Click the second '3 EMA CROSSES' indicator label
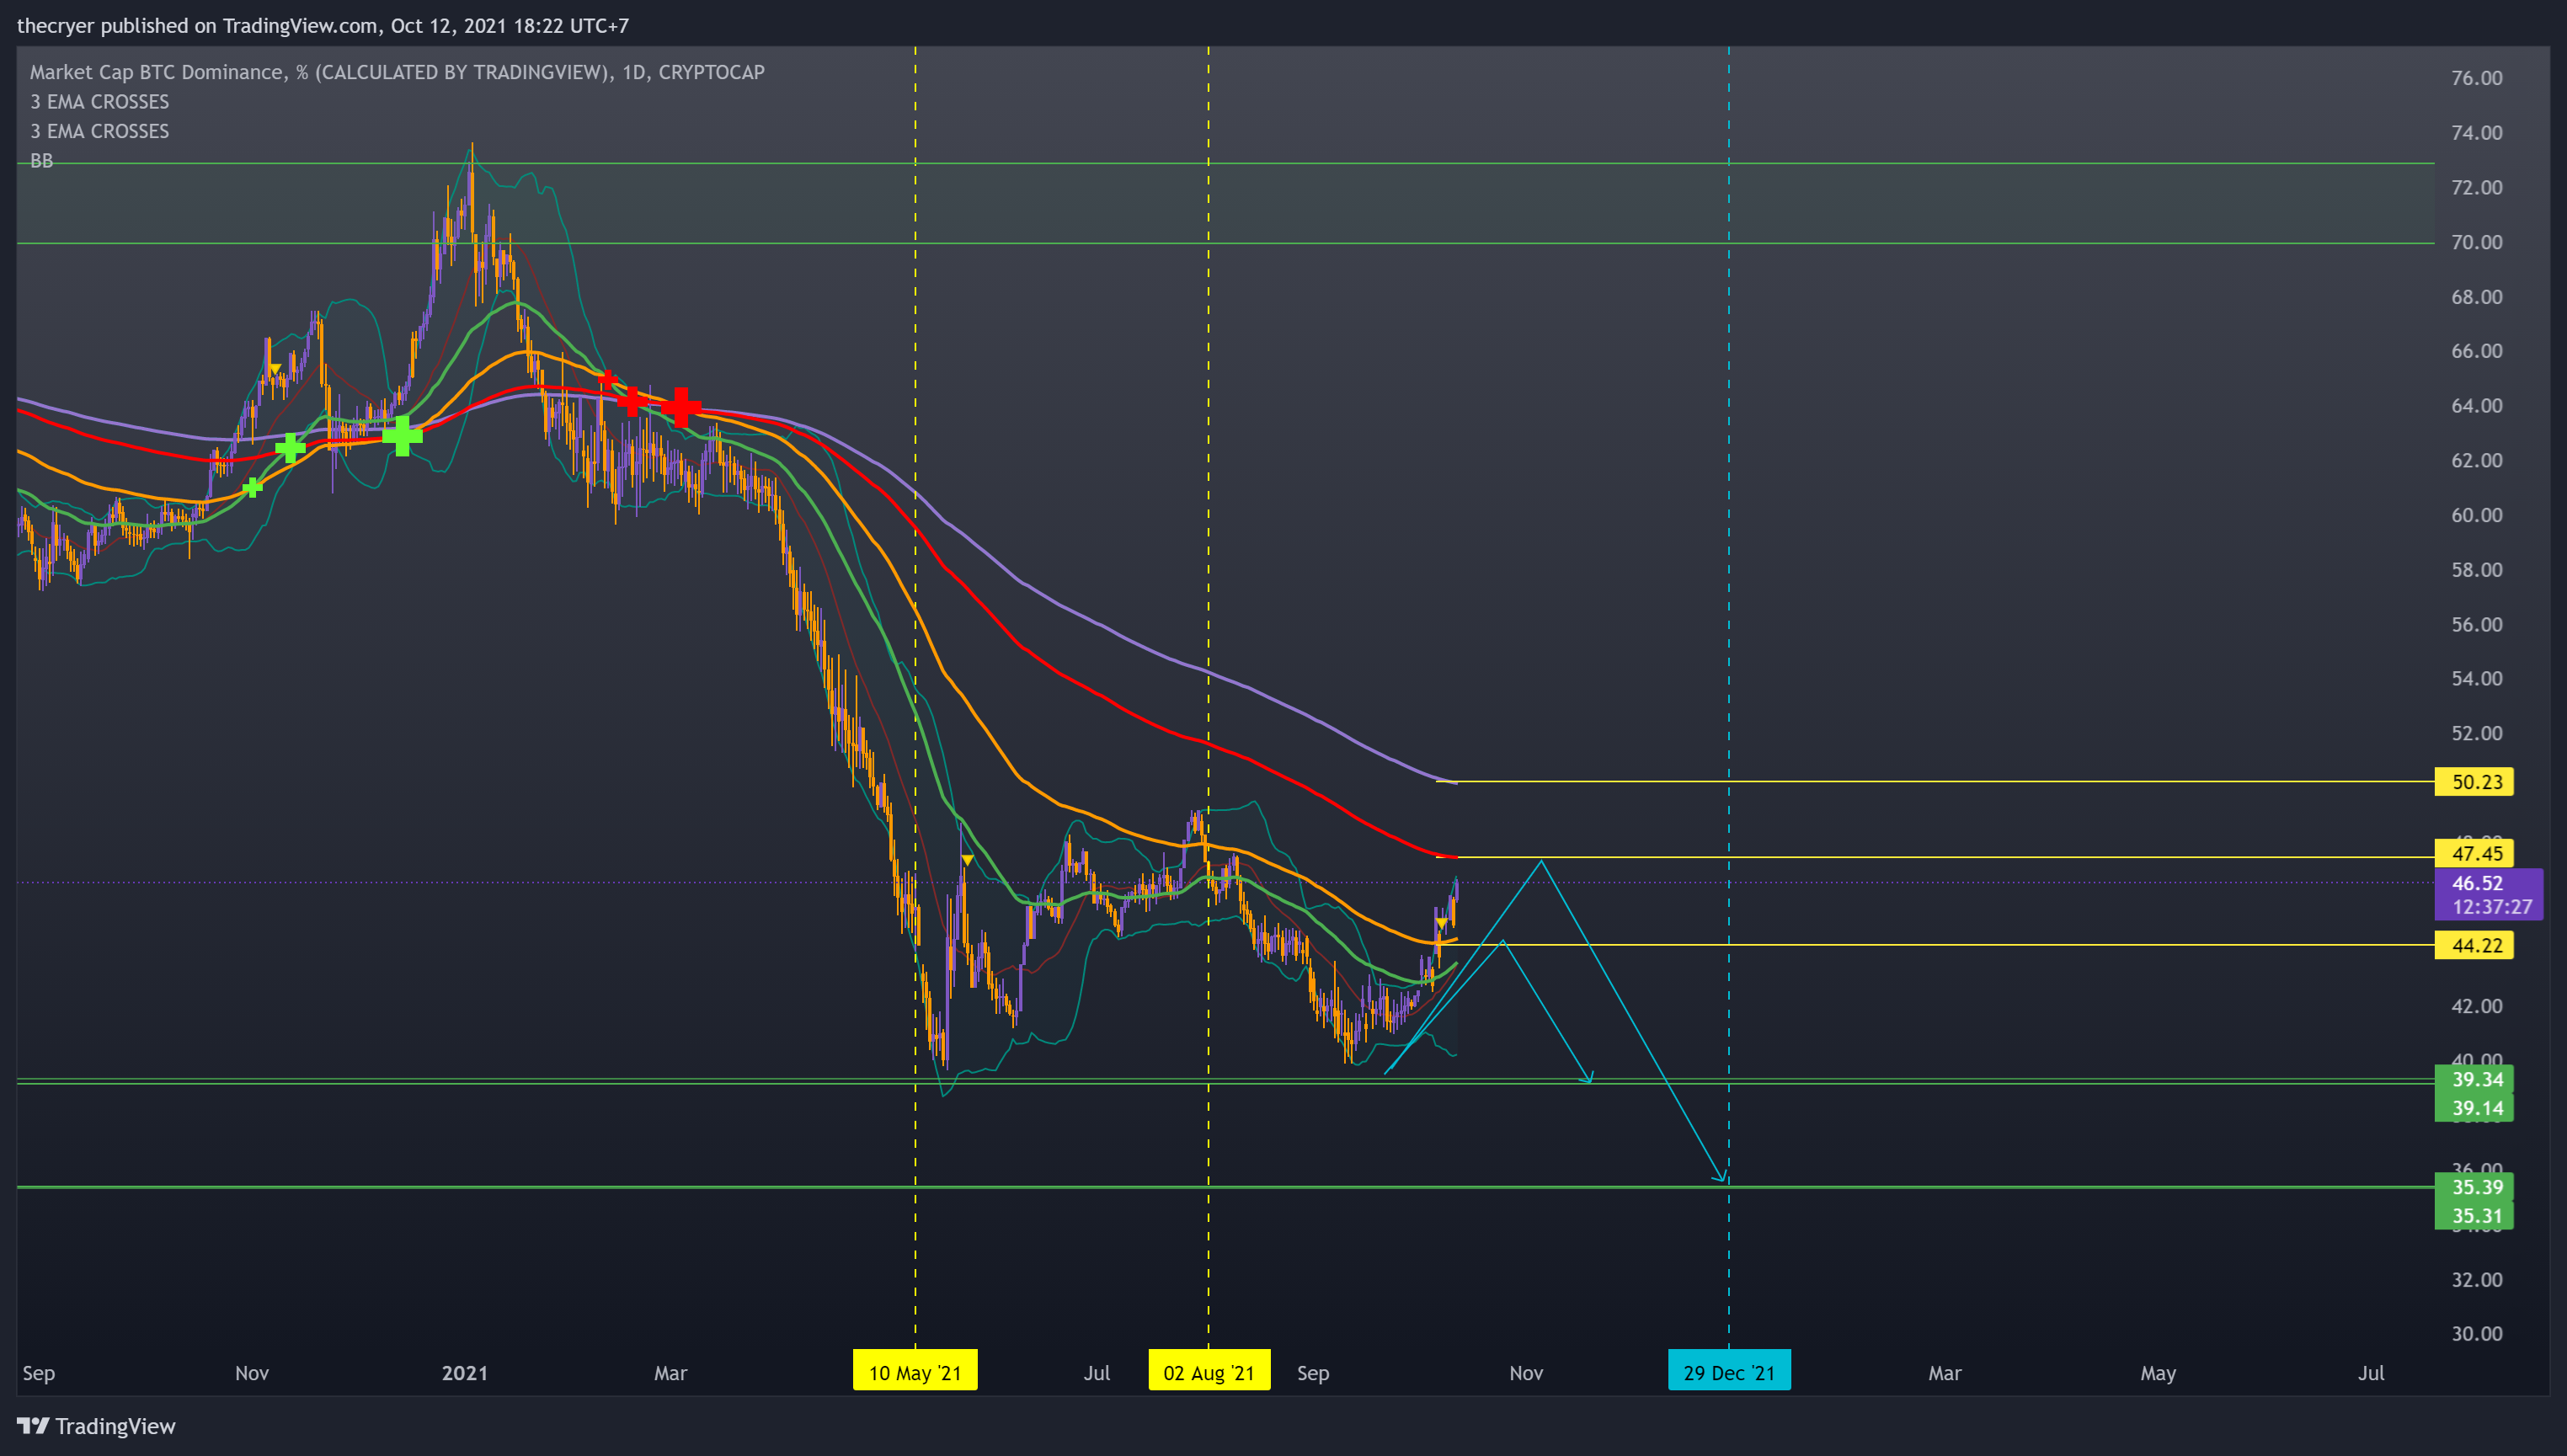Viewport: 2567px width, 1456px height. (x=99, y=131)
